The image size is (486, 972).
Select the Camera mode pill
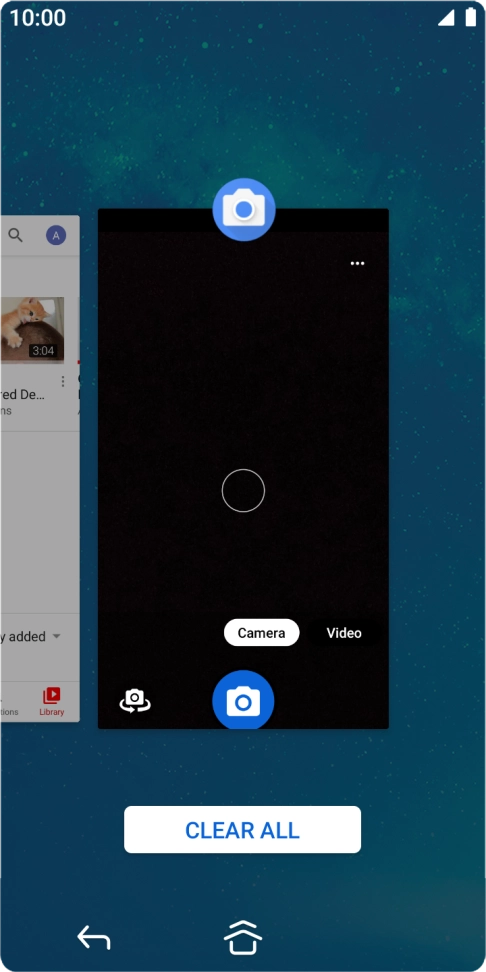[x=262, y=633]
